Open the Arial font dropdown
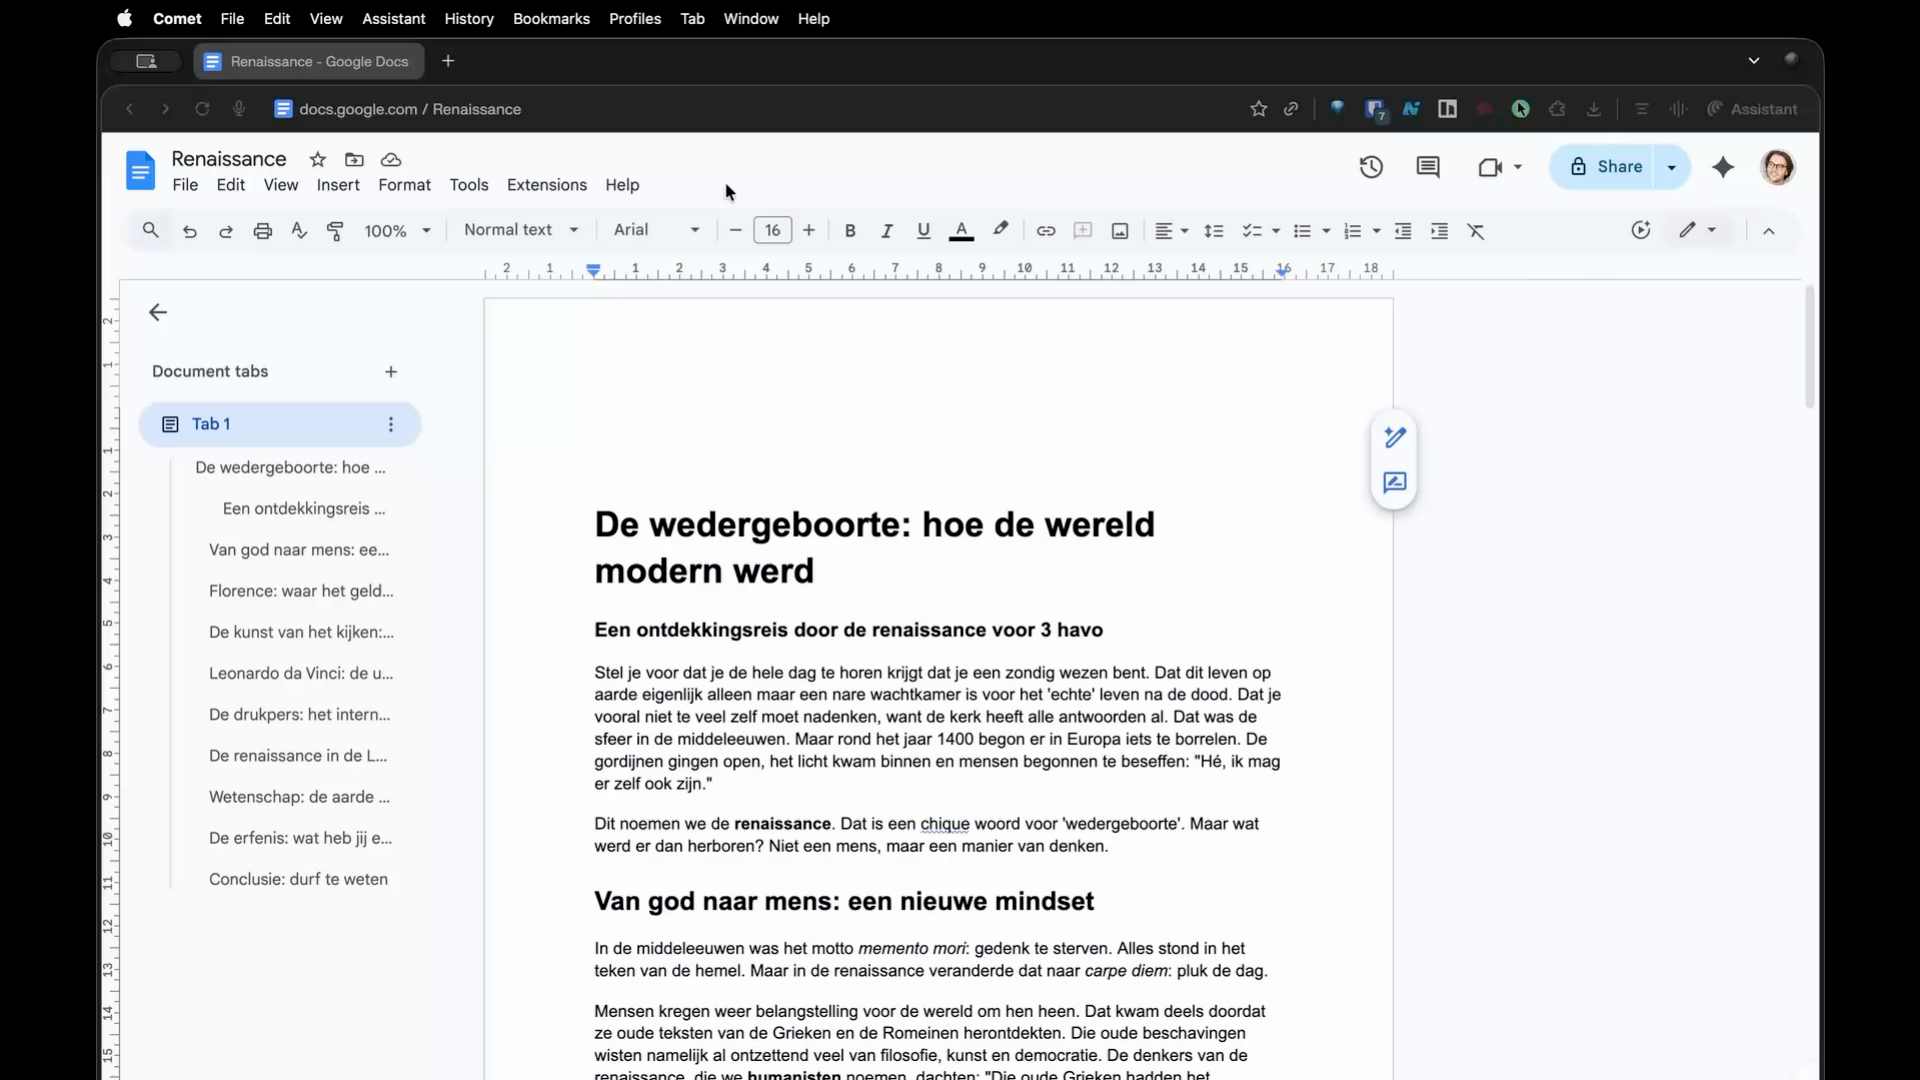 point(656,230)
